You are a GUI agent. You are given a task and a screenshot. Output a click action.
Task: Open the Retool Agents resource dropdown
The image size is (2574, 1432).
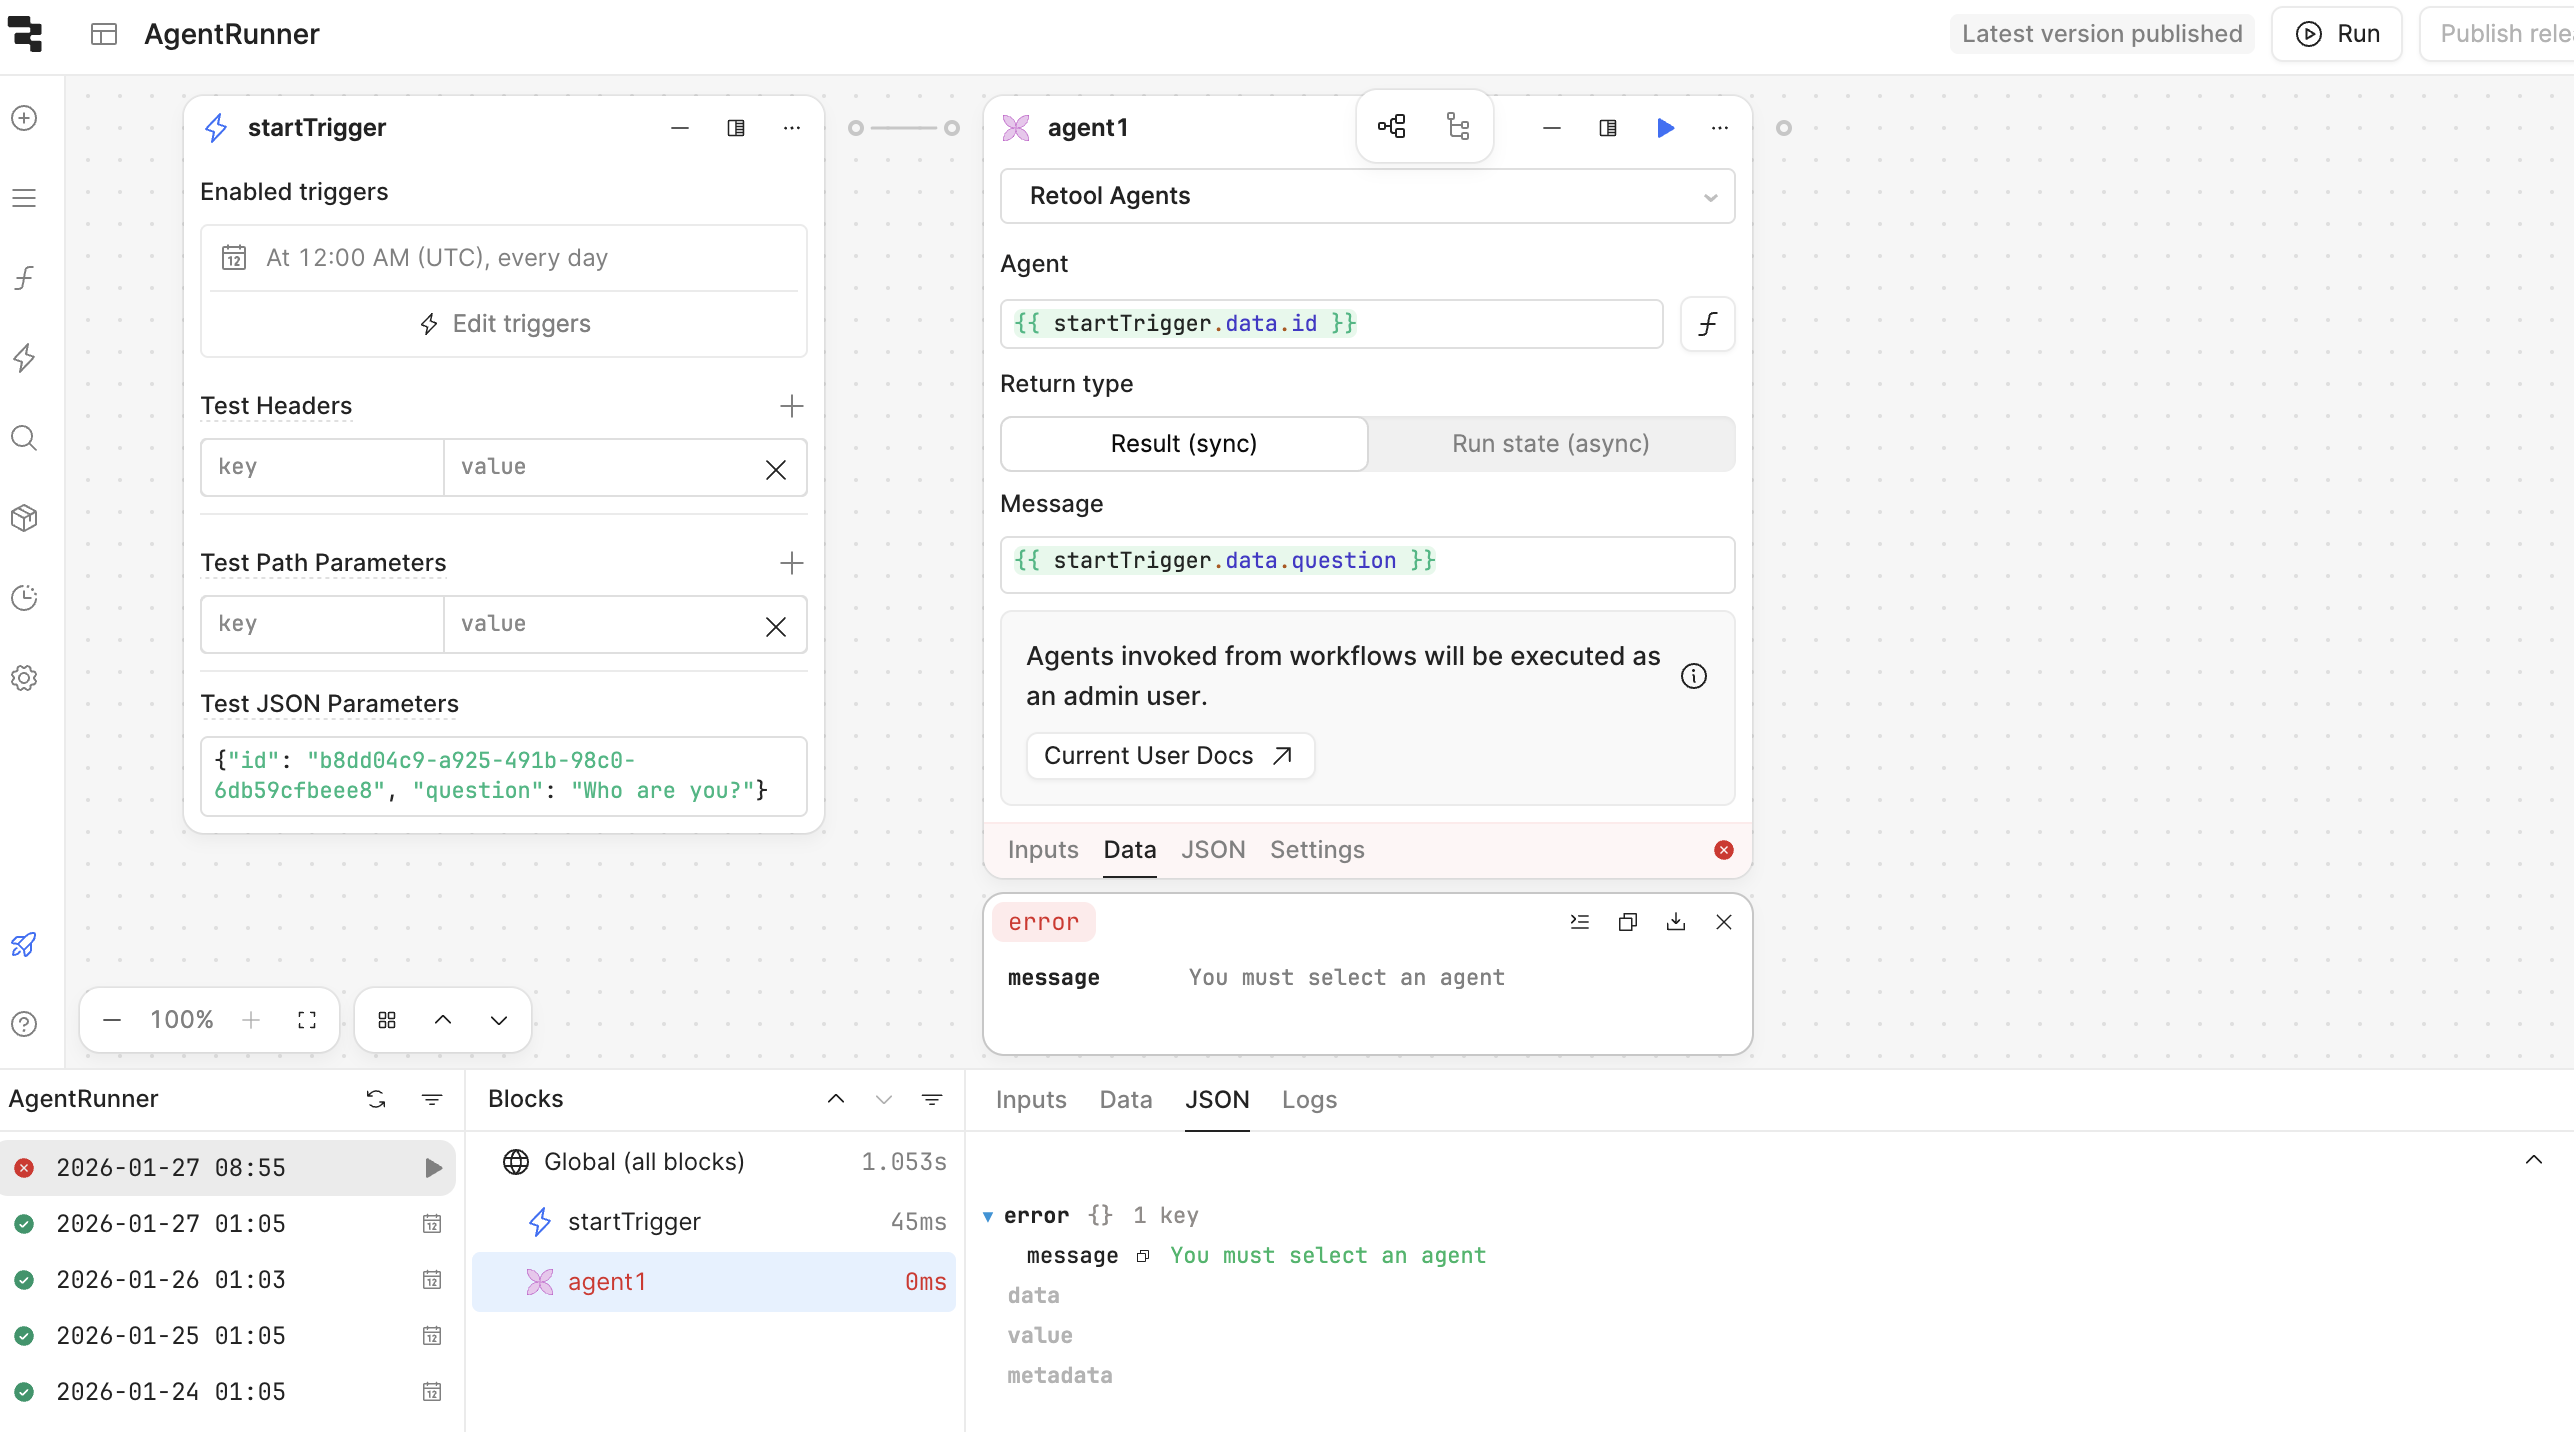[1367, 196]
